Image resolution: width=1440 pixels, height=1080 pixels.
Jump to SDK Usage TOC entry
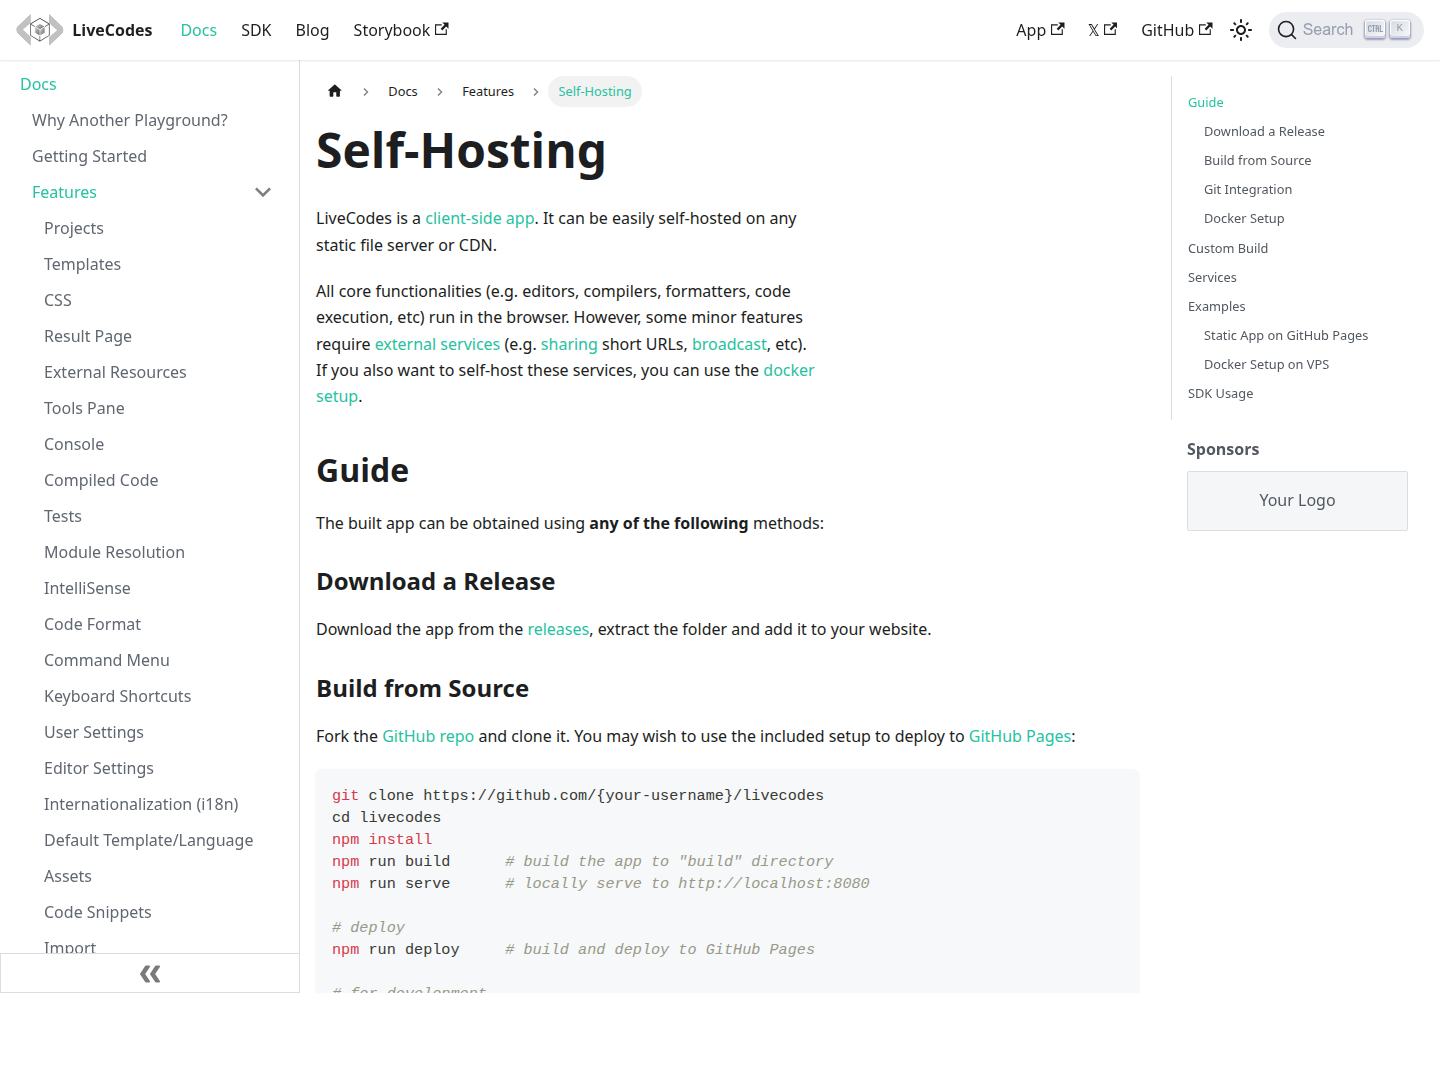[1220, 393]
